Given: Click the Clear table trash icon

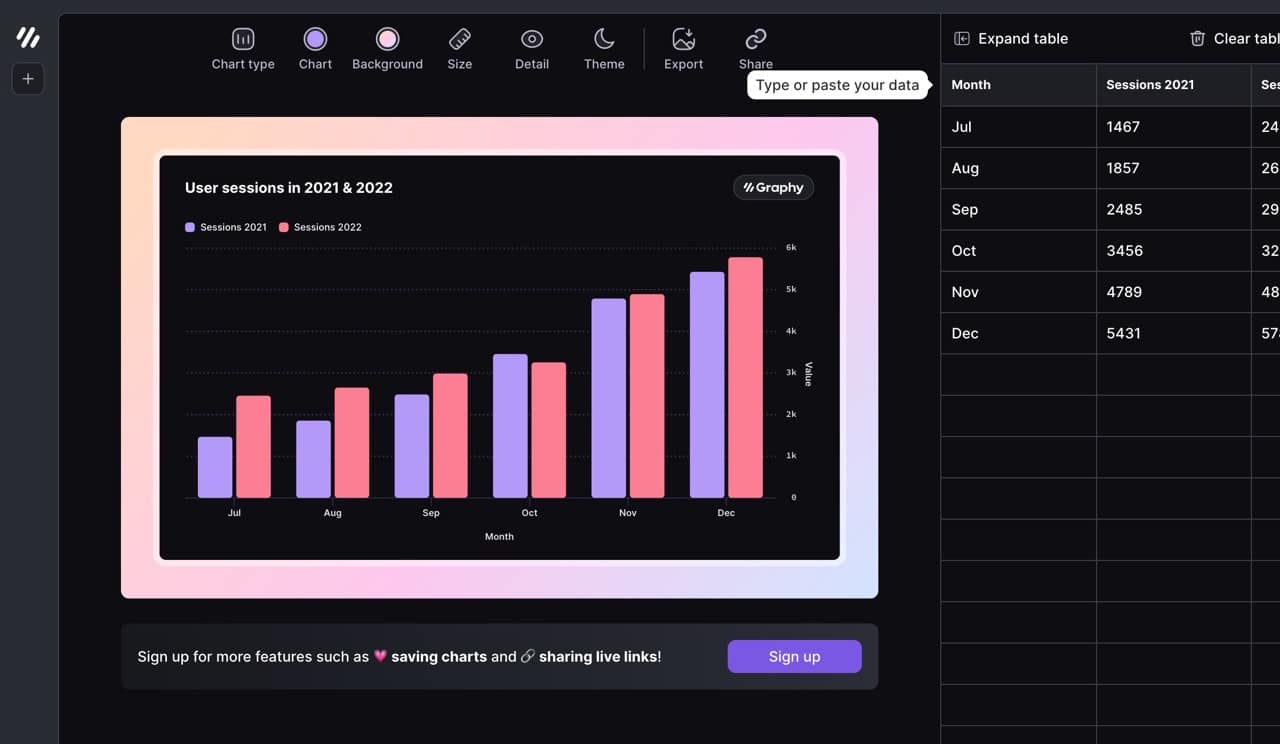Looking at the screenshot, I should pyautogui.click(x=1197, y=39).
